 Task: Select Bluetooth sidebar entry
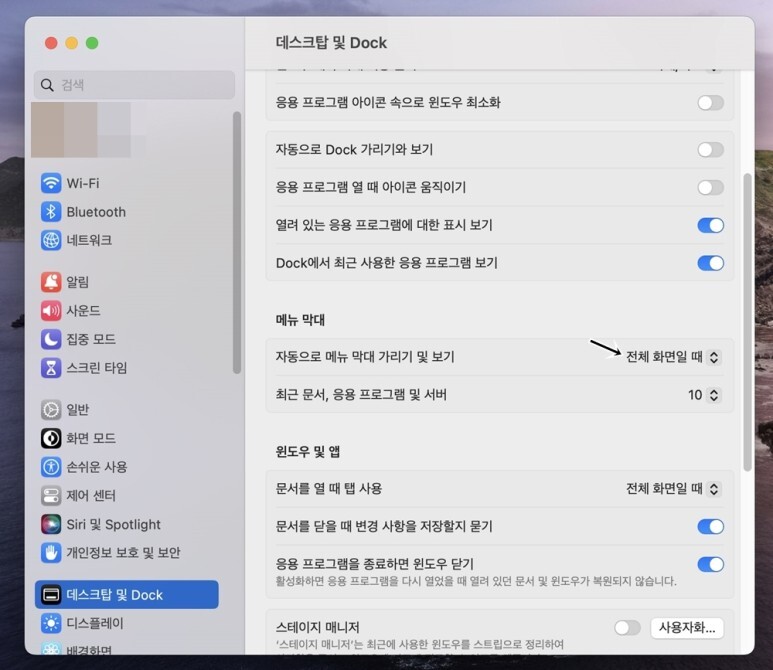96,212
